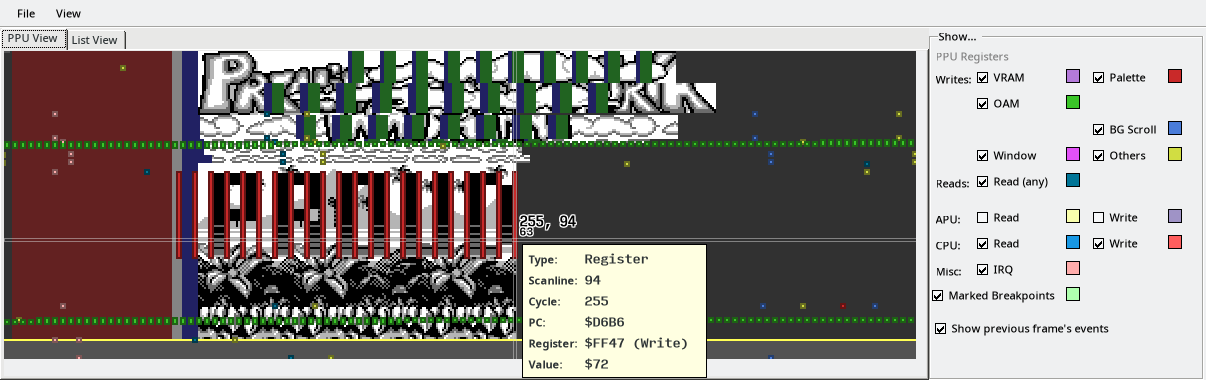
Task: Click the green OAM color swatch
Action: point(1073,102)
